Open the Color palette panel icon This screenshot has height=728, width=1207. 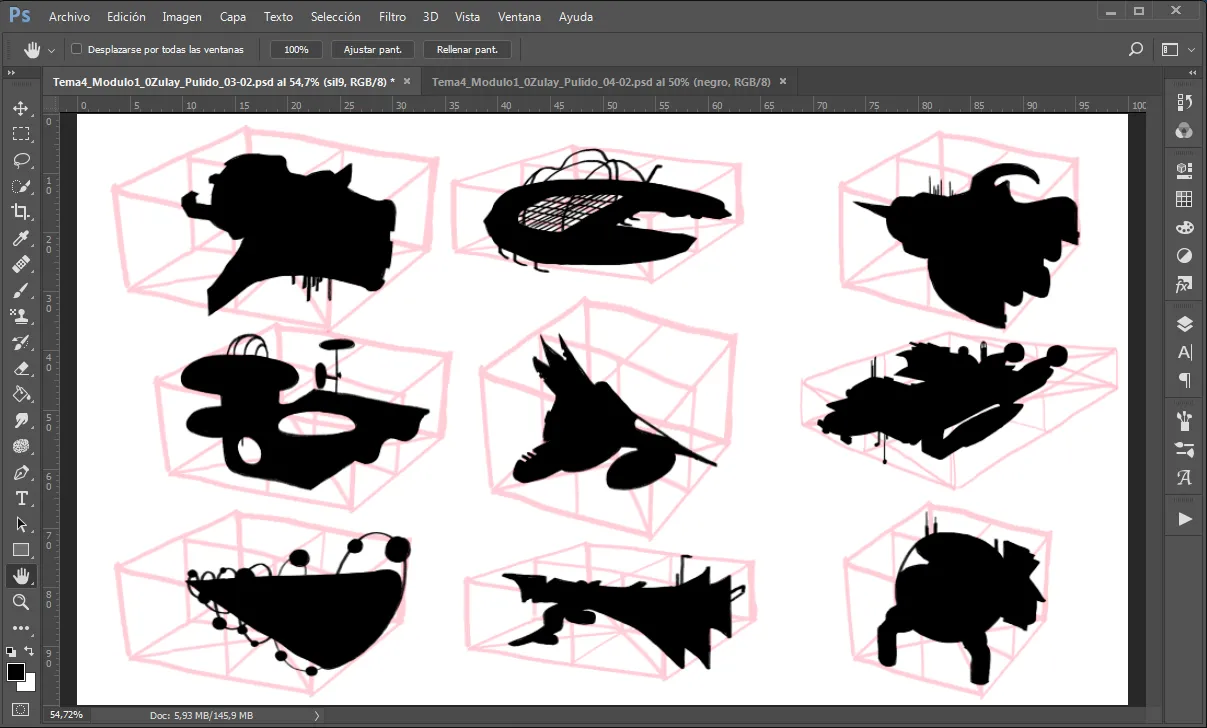1185,228
